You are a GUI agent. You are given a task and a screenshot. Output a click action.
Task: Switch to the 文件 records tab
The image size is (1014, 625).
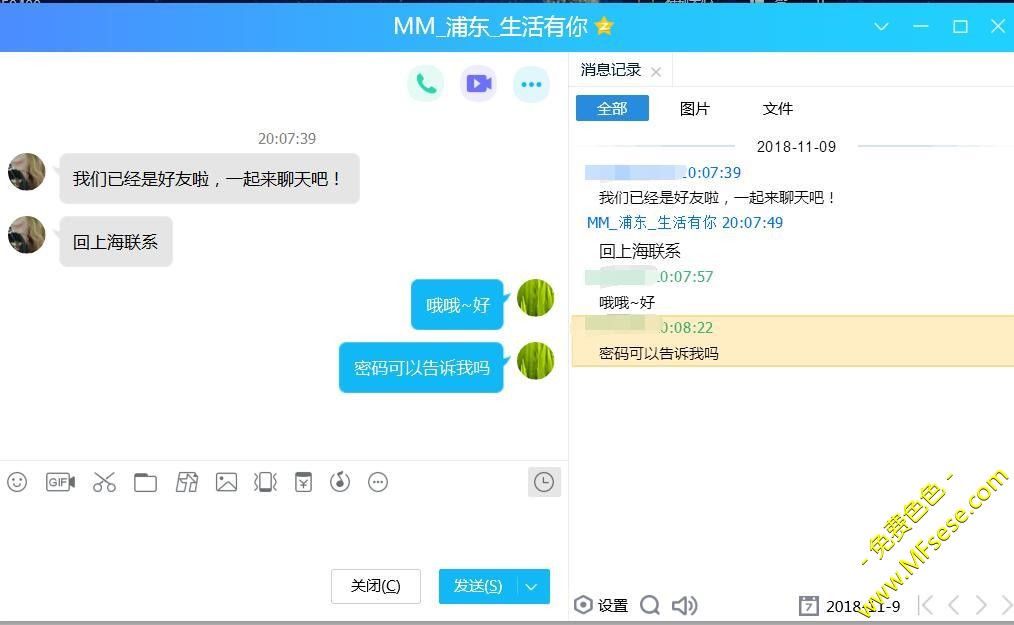777,109
